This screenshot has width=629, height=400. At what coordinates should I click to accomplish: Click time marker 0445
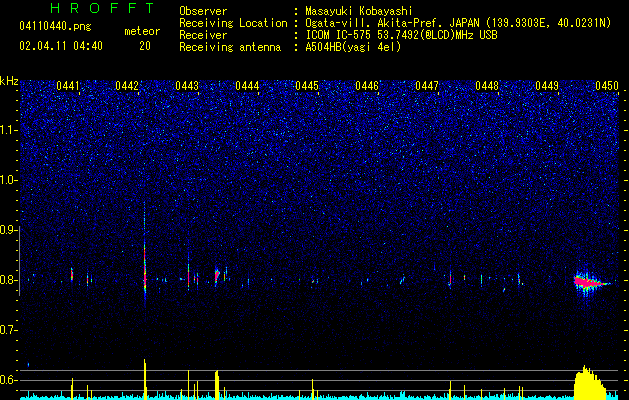pyautogui.click(x=307, y=86)
